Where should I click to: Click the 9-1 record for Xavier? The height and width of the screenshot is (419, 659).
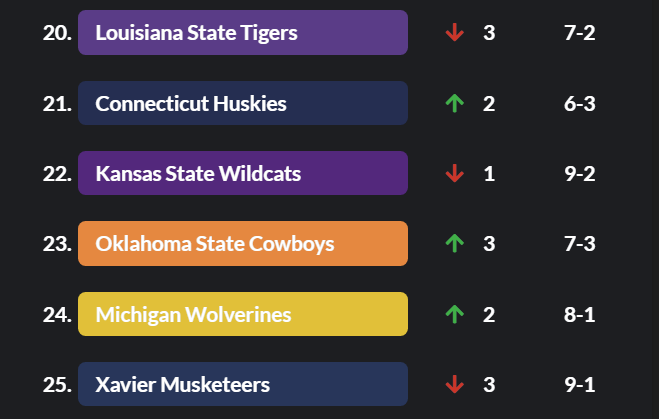pos(580,385)
